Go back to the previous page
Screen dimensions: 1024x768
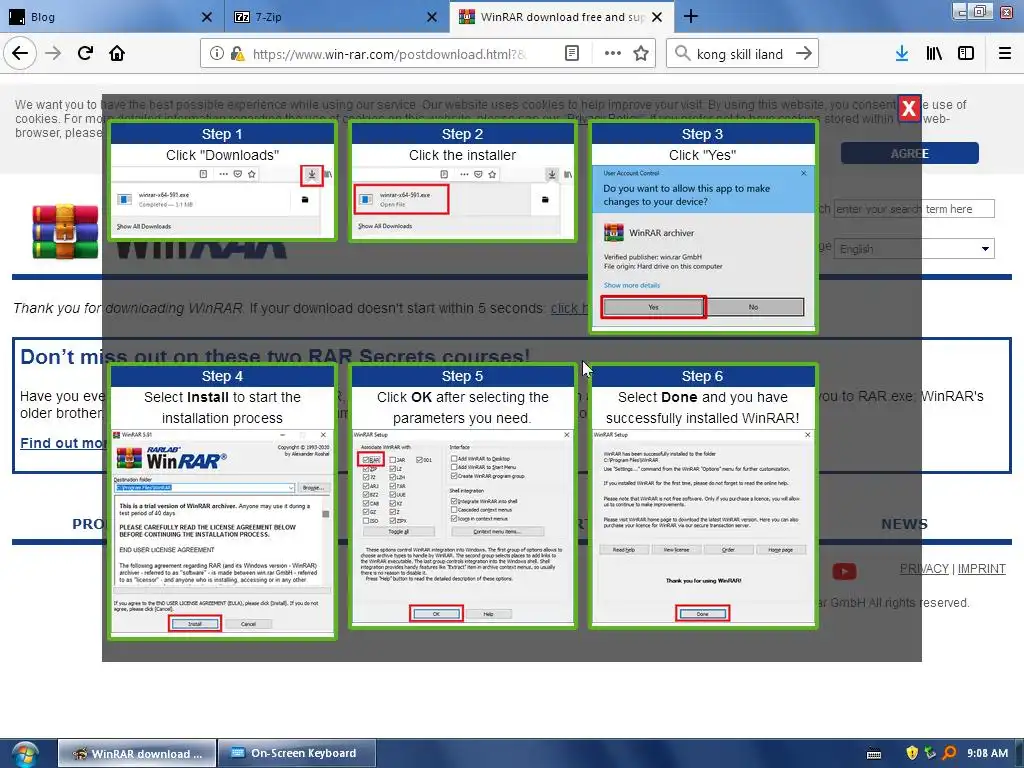coord(20,53)
